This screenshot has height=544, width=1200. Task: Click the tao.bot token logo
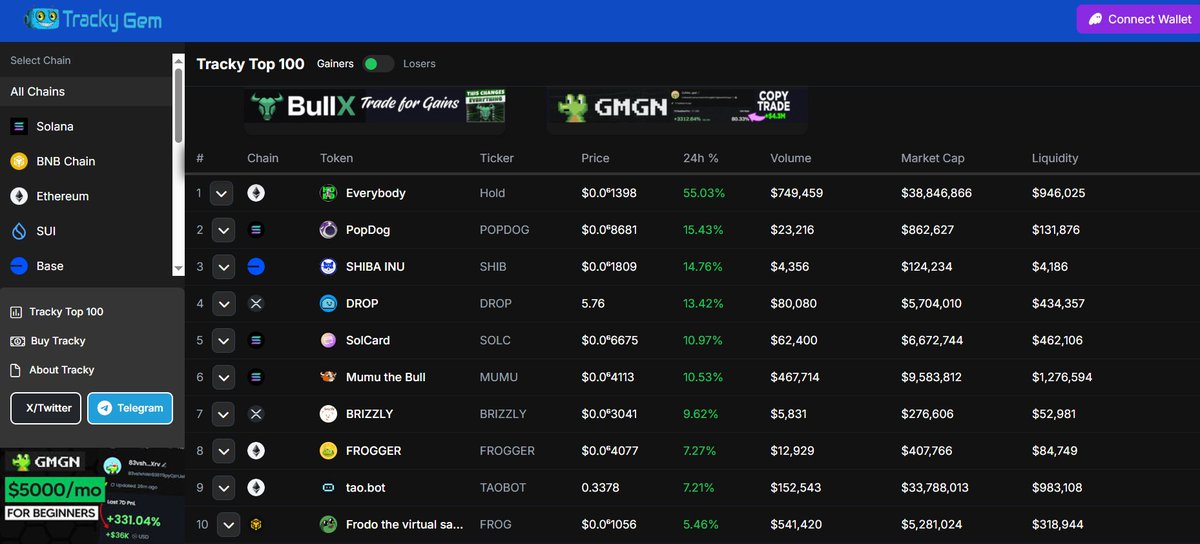click(328, 488)
